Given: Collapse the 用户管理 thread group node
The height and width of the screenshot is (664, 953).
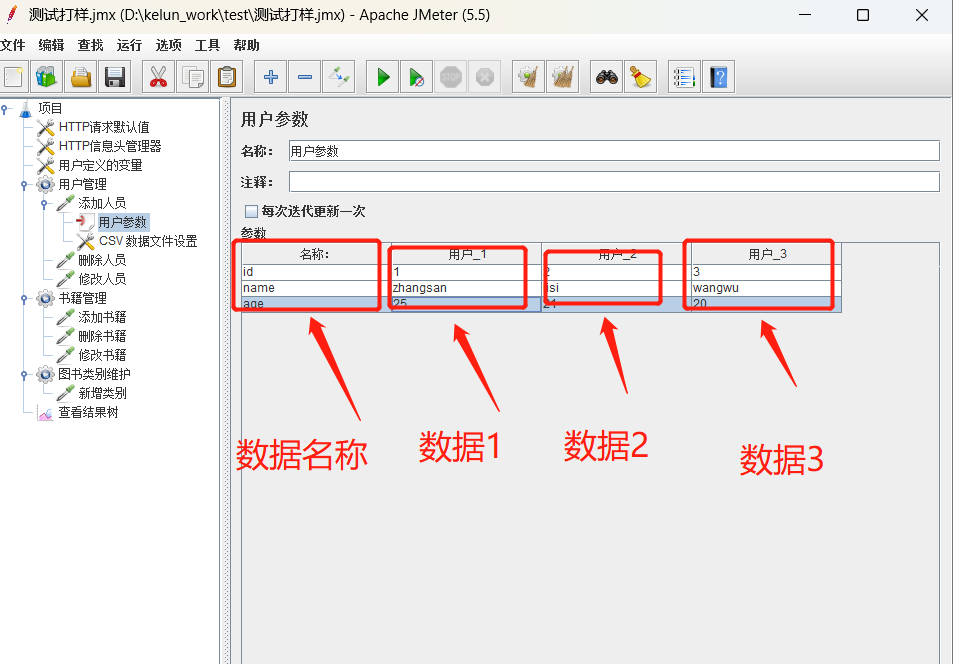Looking at the screenshot, I should coord(24,184).
